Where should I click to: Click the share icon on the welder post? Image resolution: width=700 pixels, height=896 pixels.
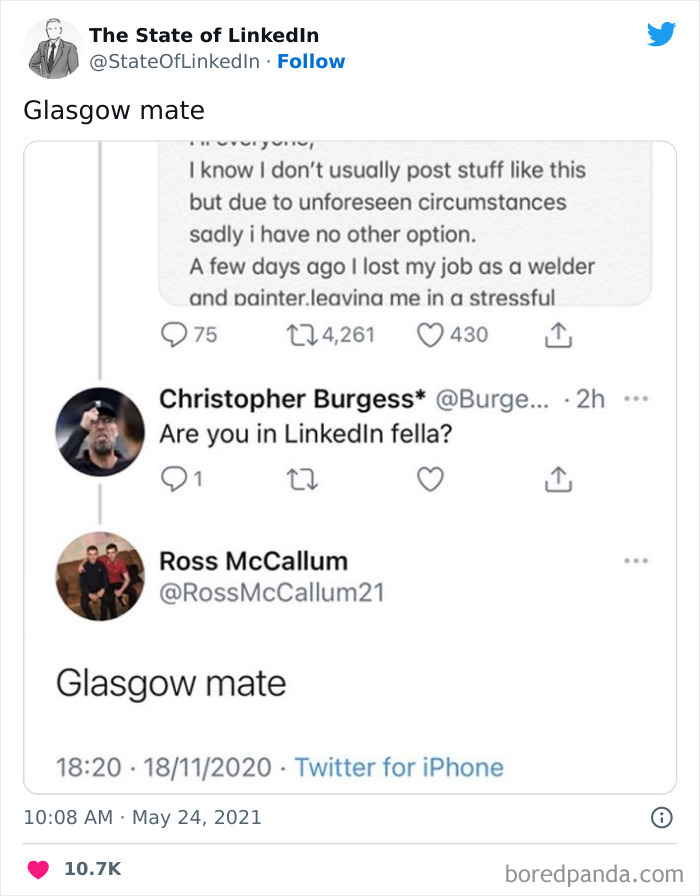click(558, 335)
